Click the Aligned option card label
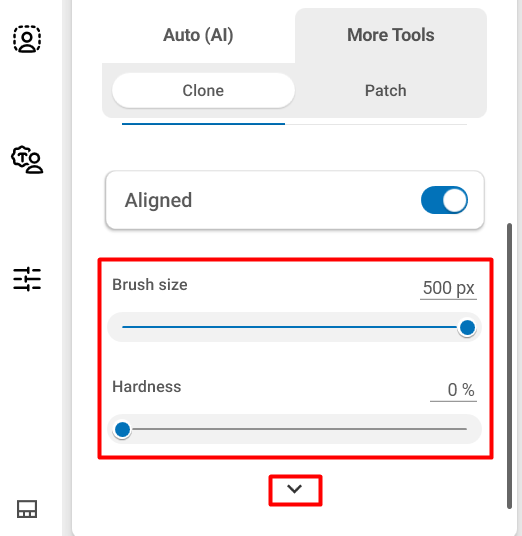Image resolution: width=522 pixels, height=536 pixels. [x=158, y=200]
